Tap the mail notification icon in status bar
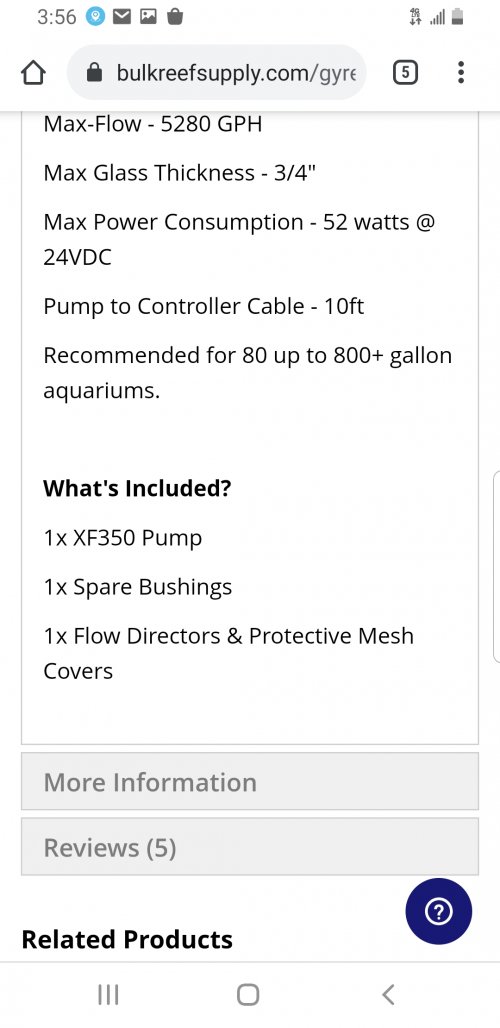Screen dimensions: 500x1028 point(122,17)
